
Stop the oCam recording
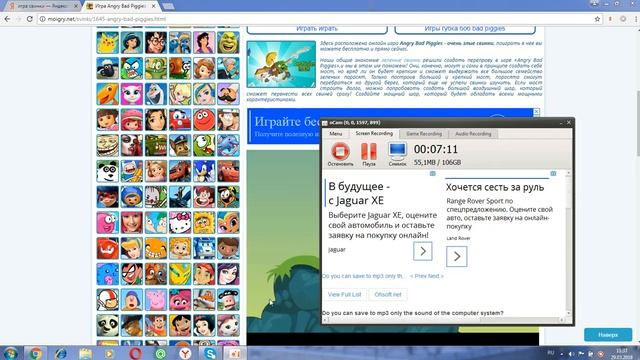click(x=340, y=154)
